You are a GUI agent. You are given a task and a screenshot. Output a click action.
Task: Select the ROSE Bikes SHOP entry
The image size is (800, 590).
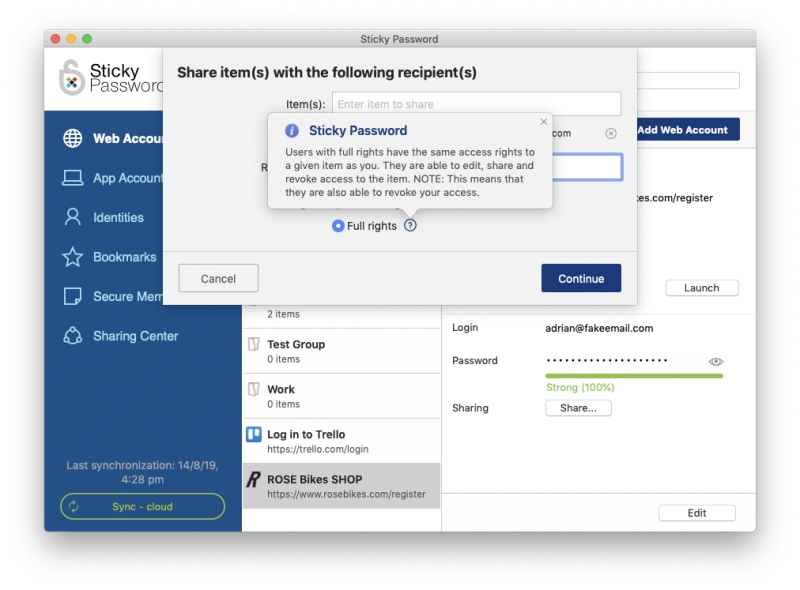click(341, 486)
